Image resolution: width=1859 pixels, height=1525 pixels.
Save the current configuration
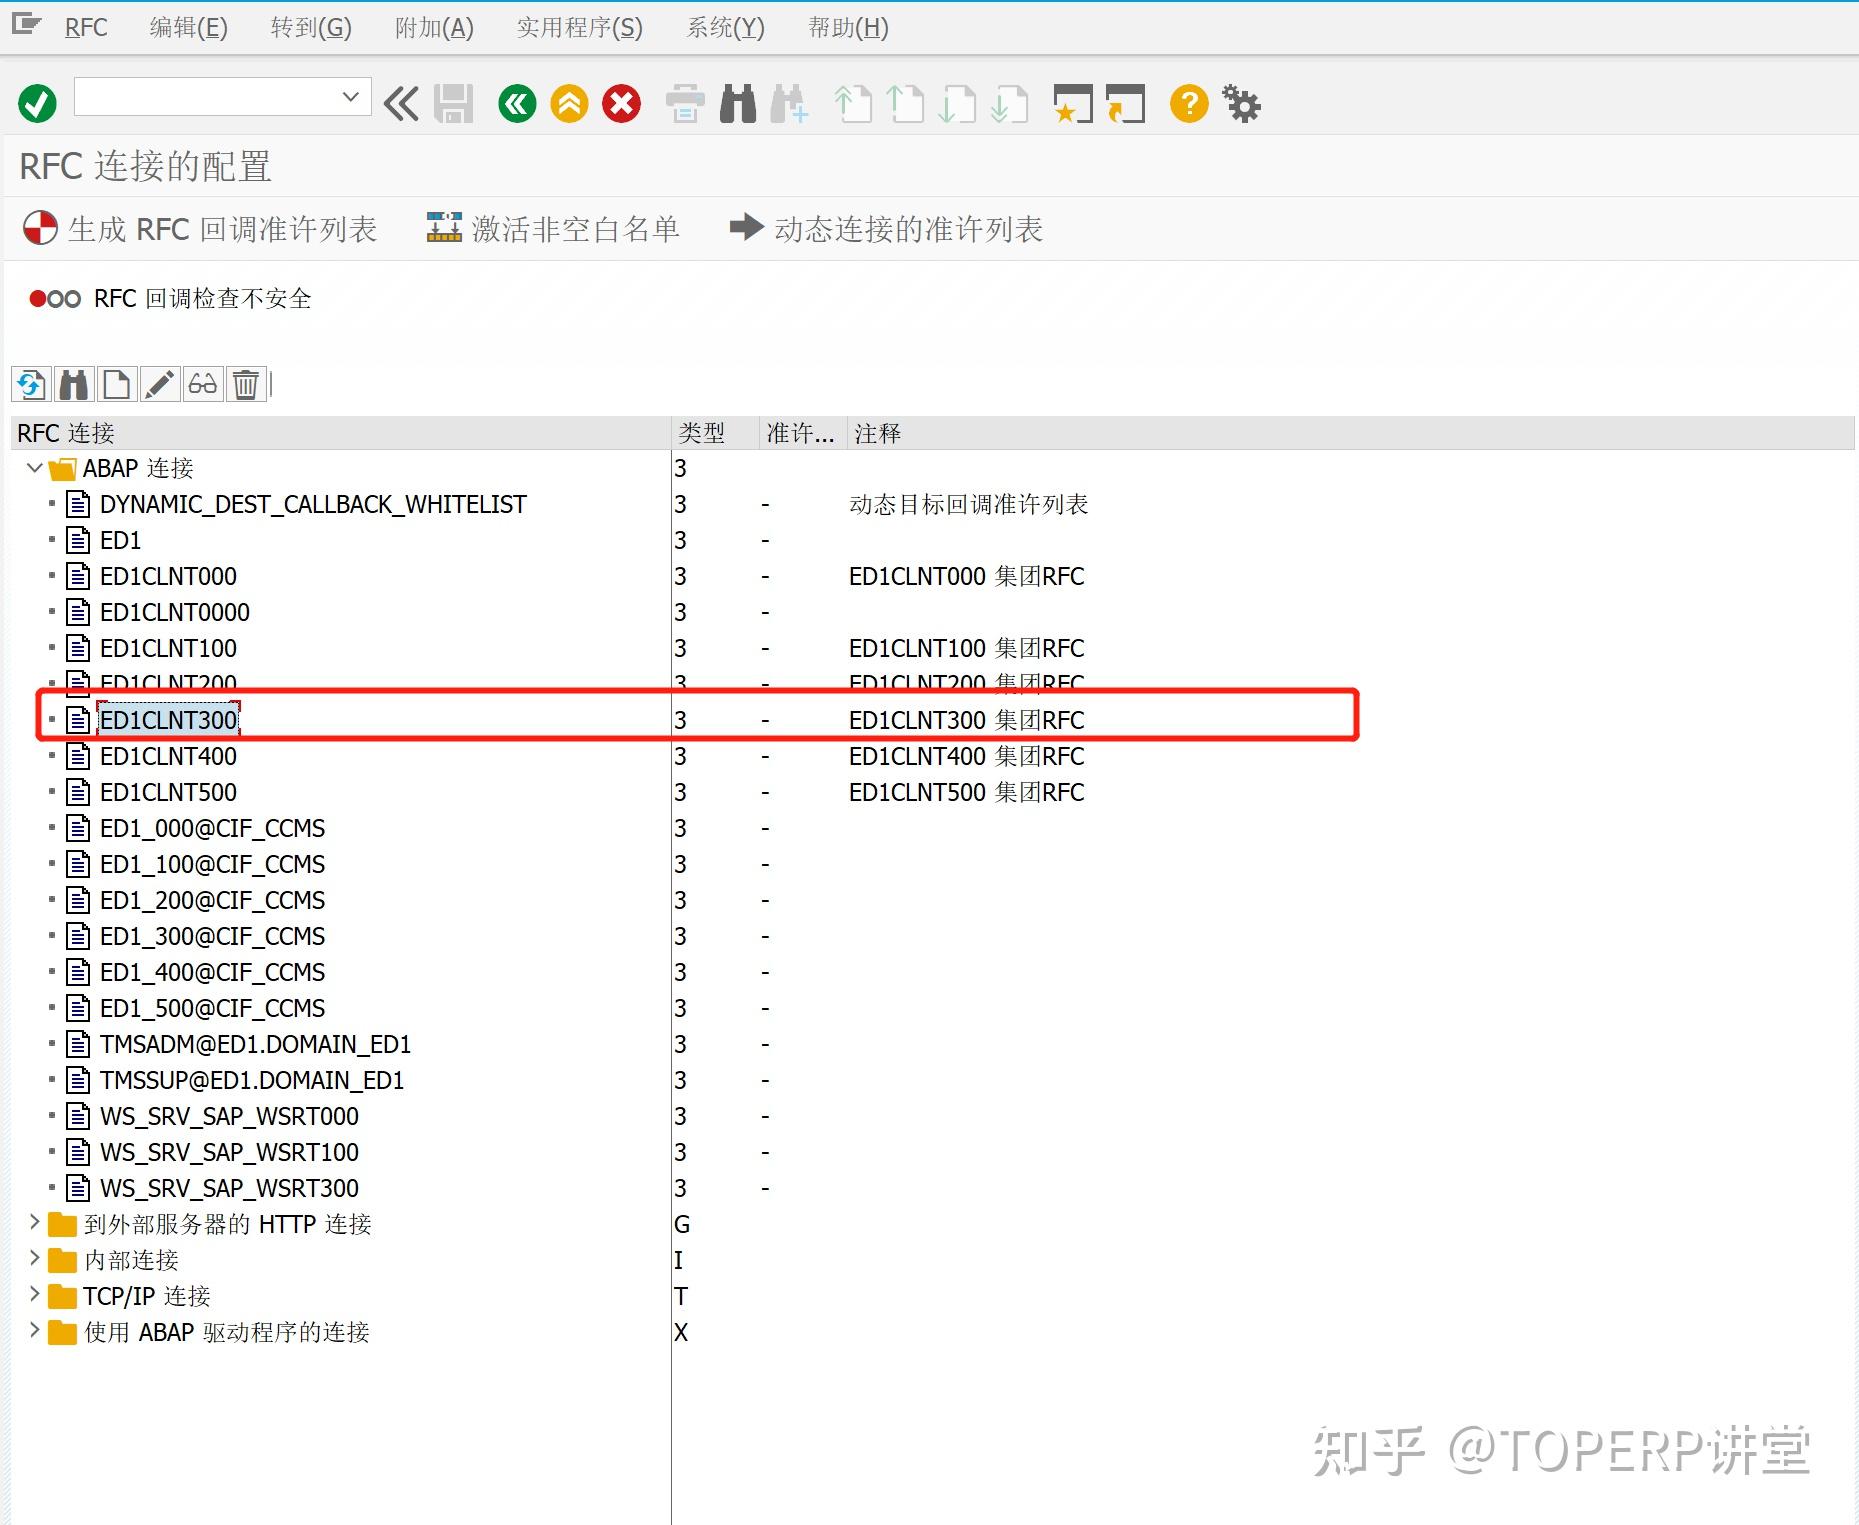(452, 103)
